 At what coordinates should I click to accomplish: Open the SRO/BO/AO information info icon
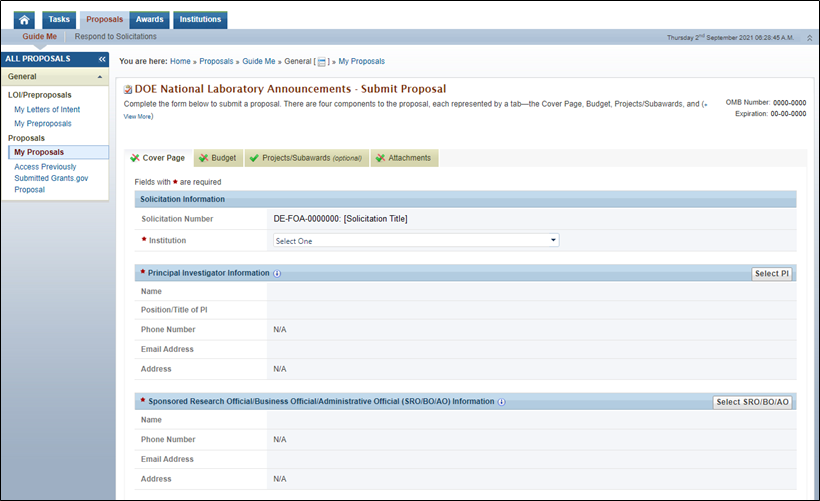tap(501, 402)
